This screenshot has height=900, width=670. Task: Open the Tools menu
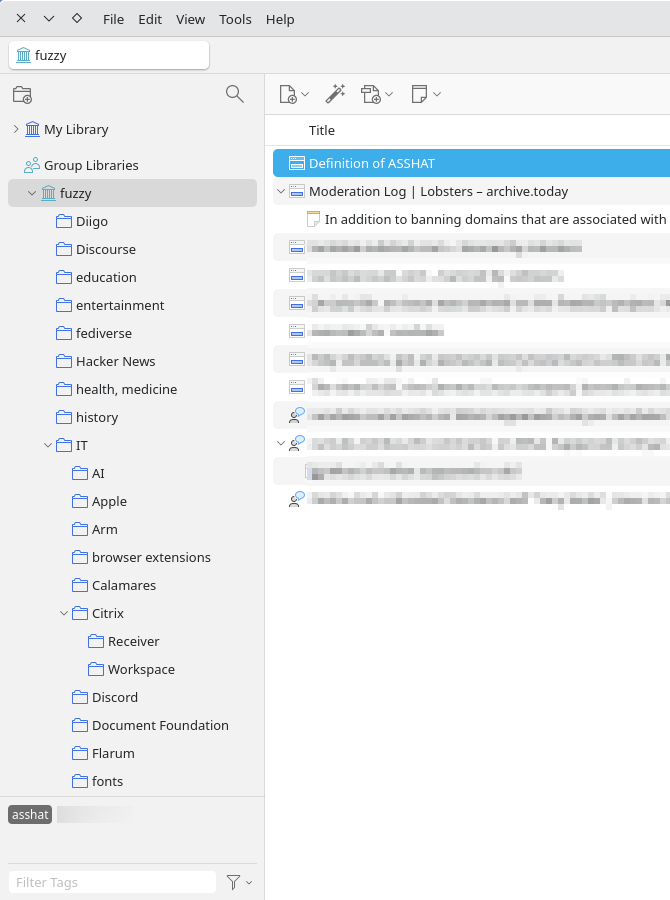point(235,19)
